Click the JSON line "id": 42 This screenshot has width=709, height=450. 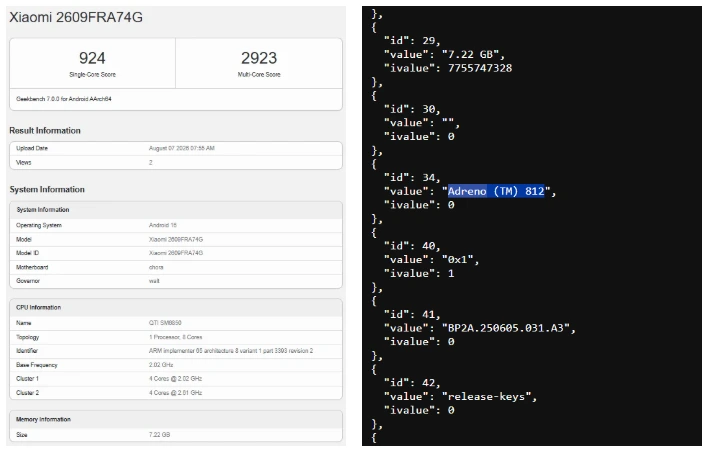412,383
